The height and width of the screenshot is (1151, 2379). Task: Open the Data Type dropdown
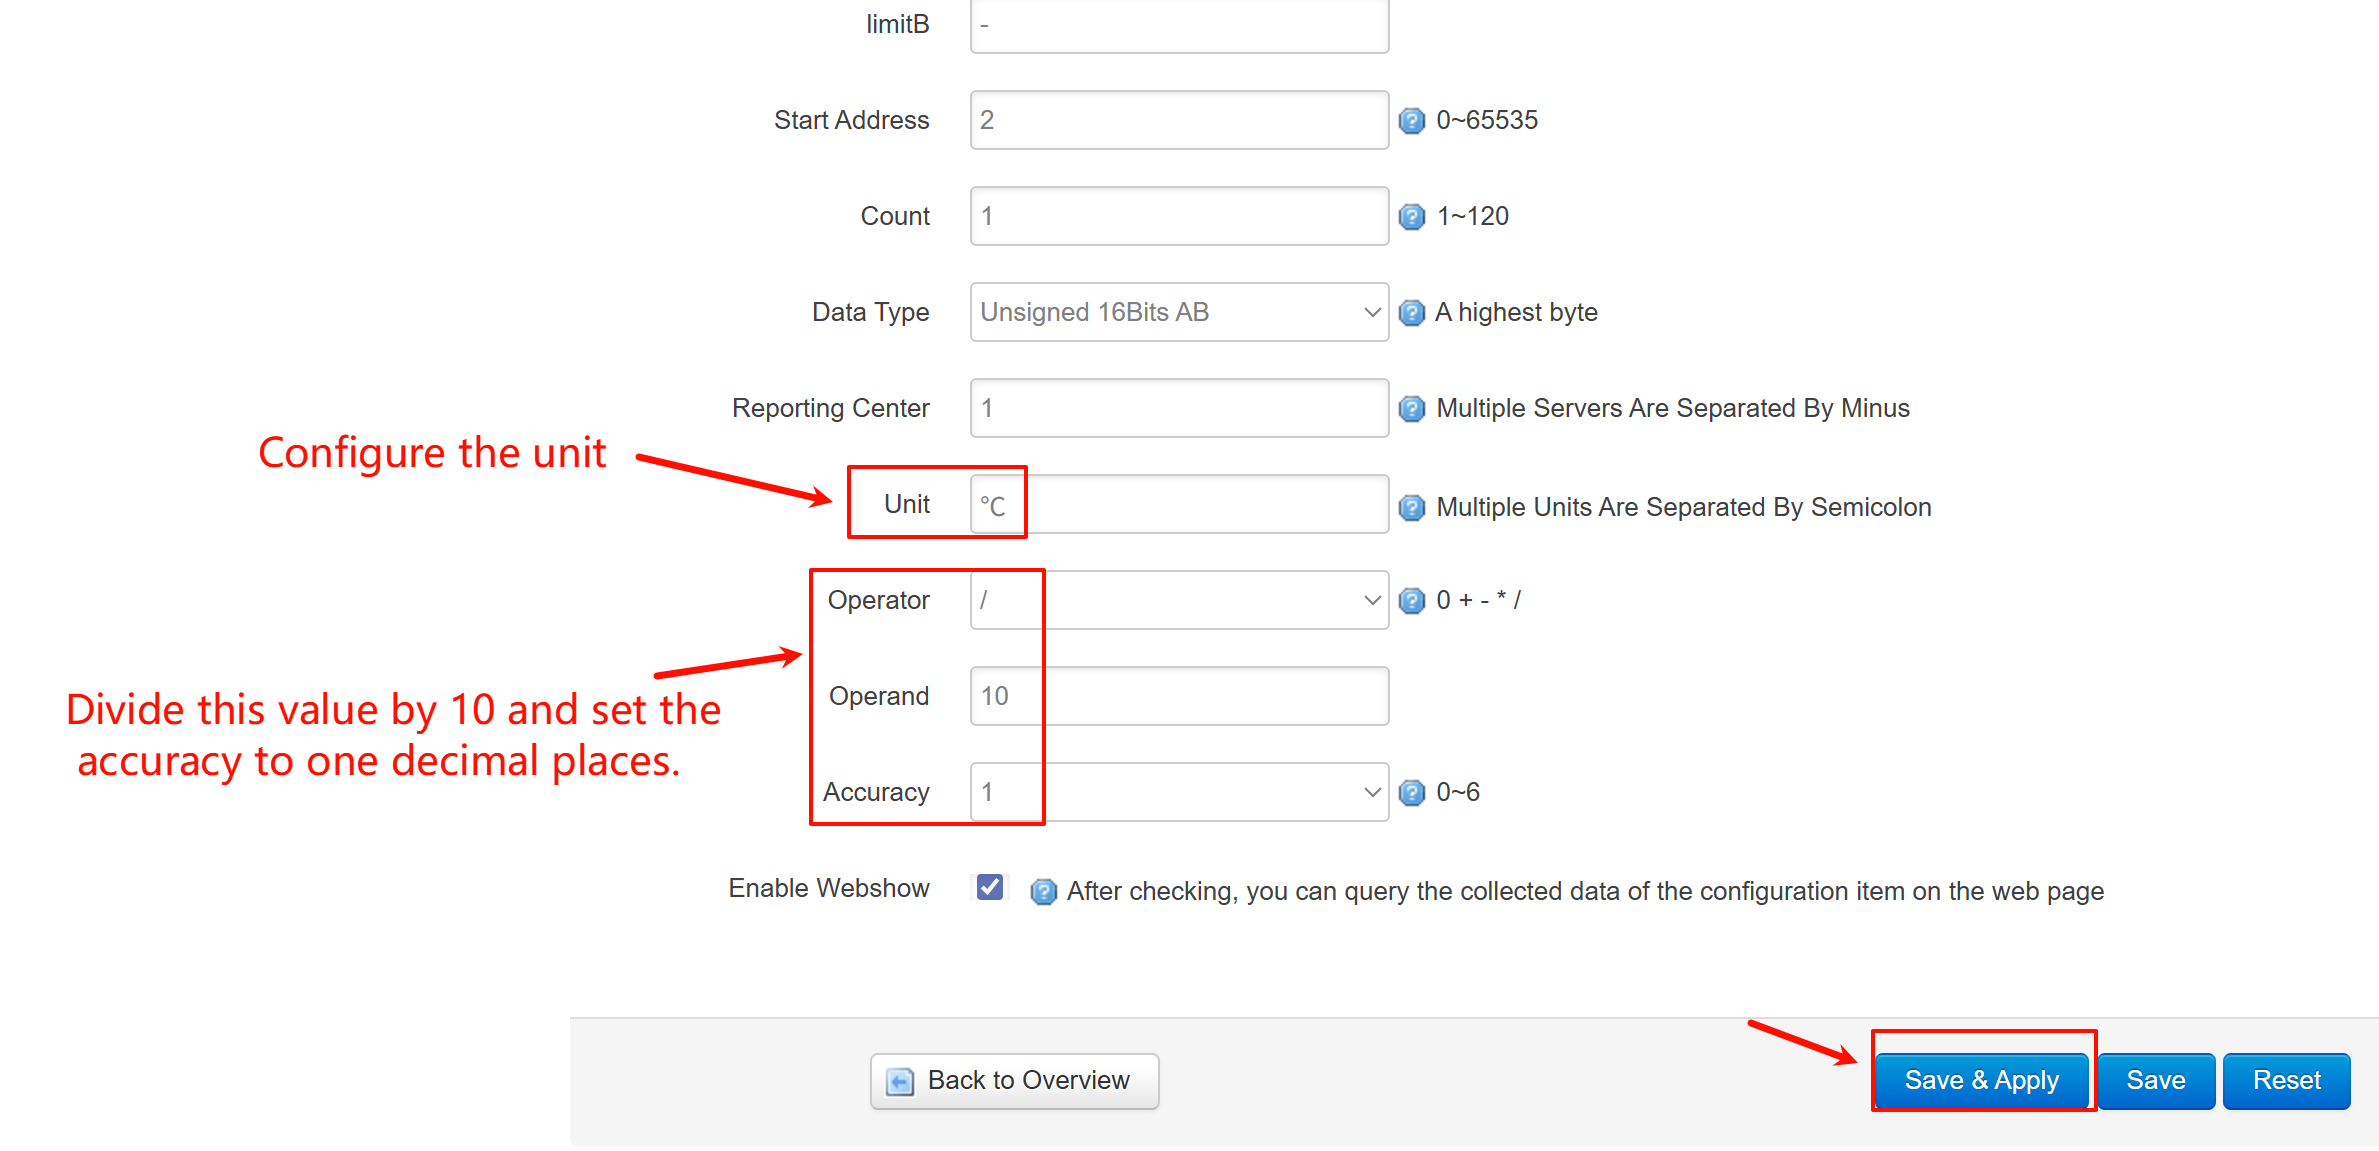click(x=1178, y=312)
